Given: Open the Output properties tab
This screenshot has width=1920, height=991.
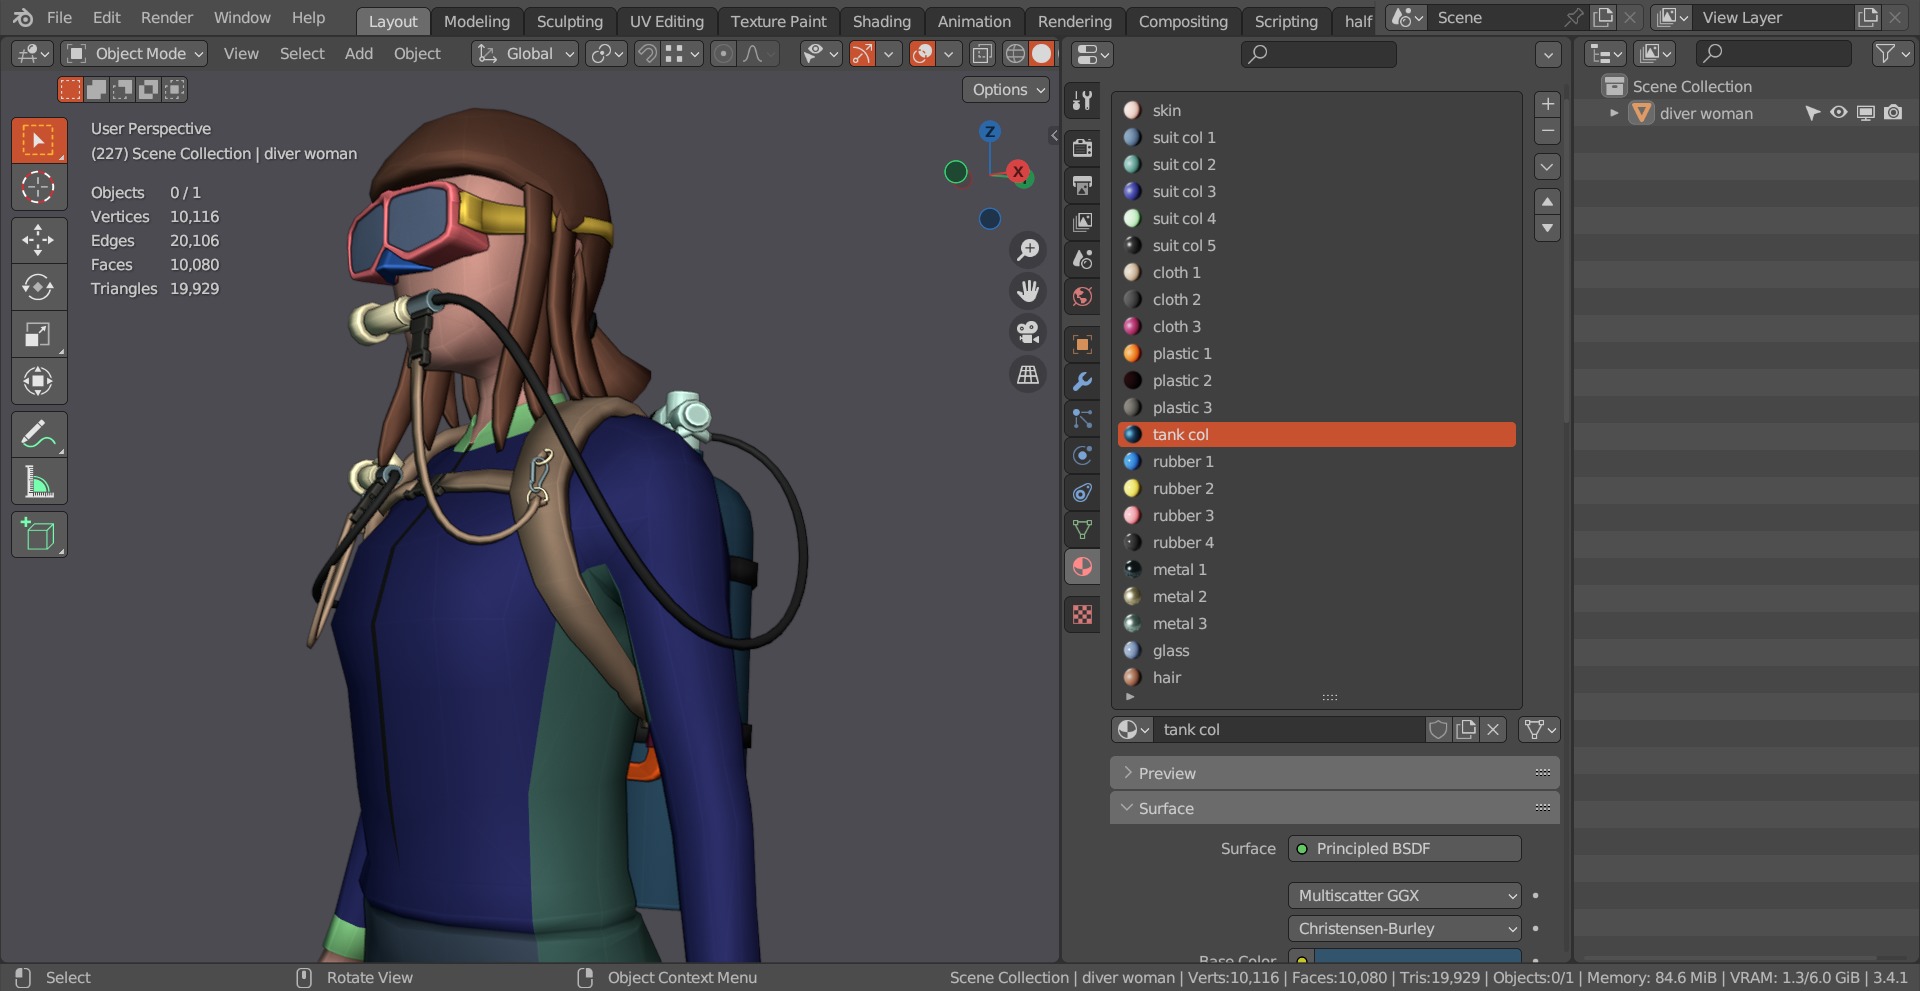Looking at the screenshot, I should [1082, 185].
